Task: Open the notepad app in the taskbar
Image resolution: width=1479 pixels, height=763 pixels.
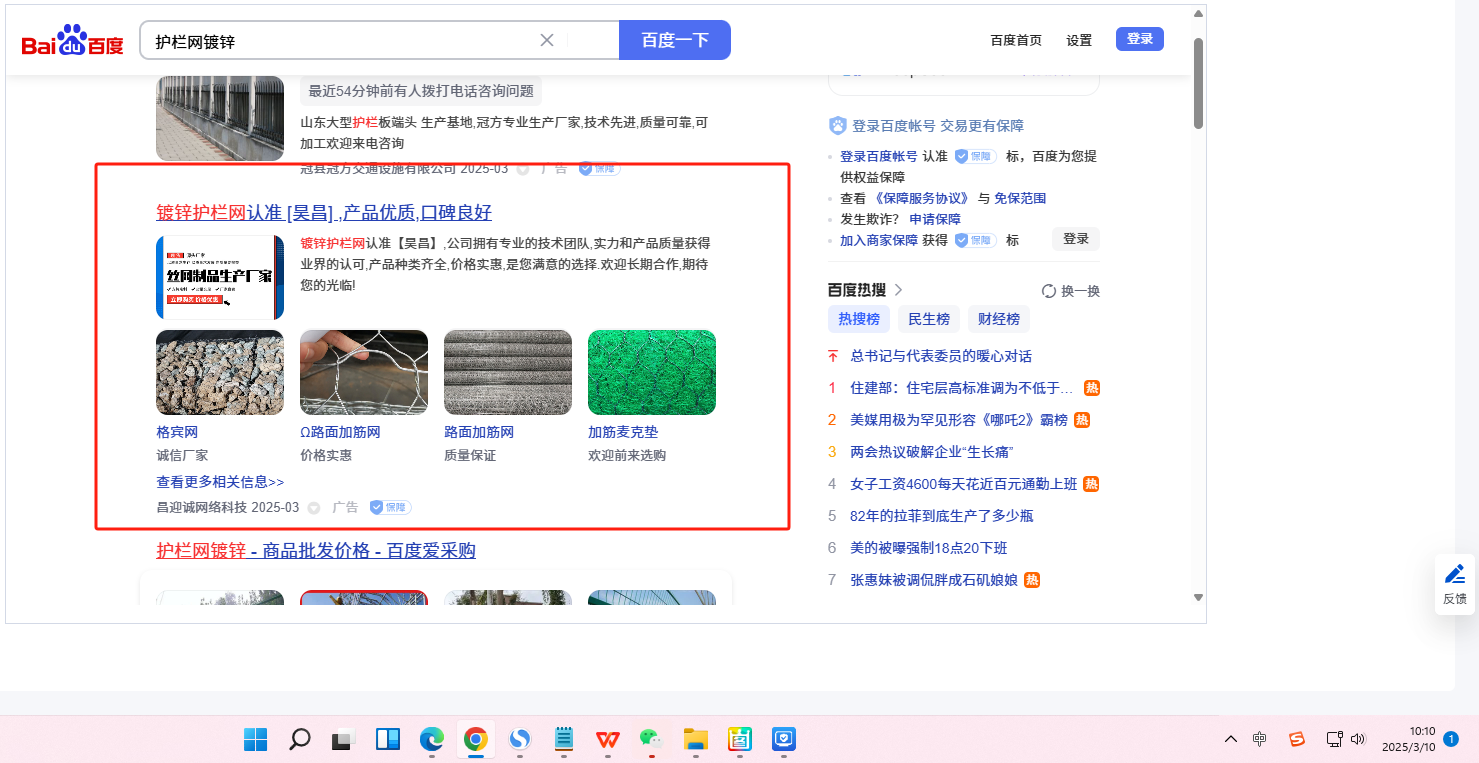Action: (564, 739)
